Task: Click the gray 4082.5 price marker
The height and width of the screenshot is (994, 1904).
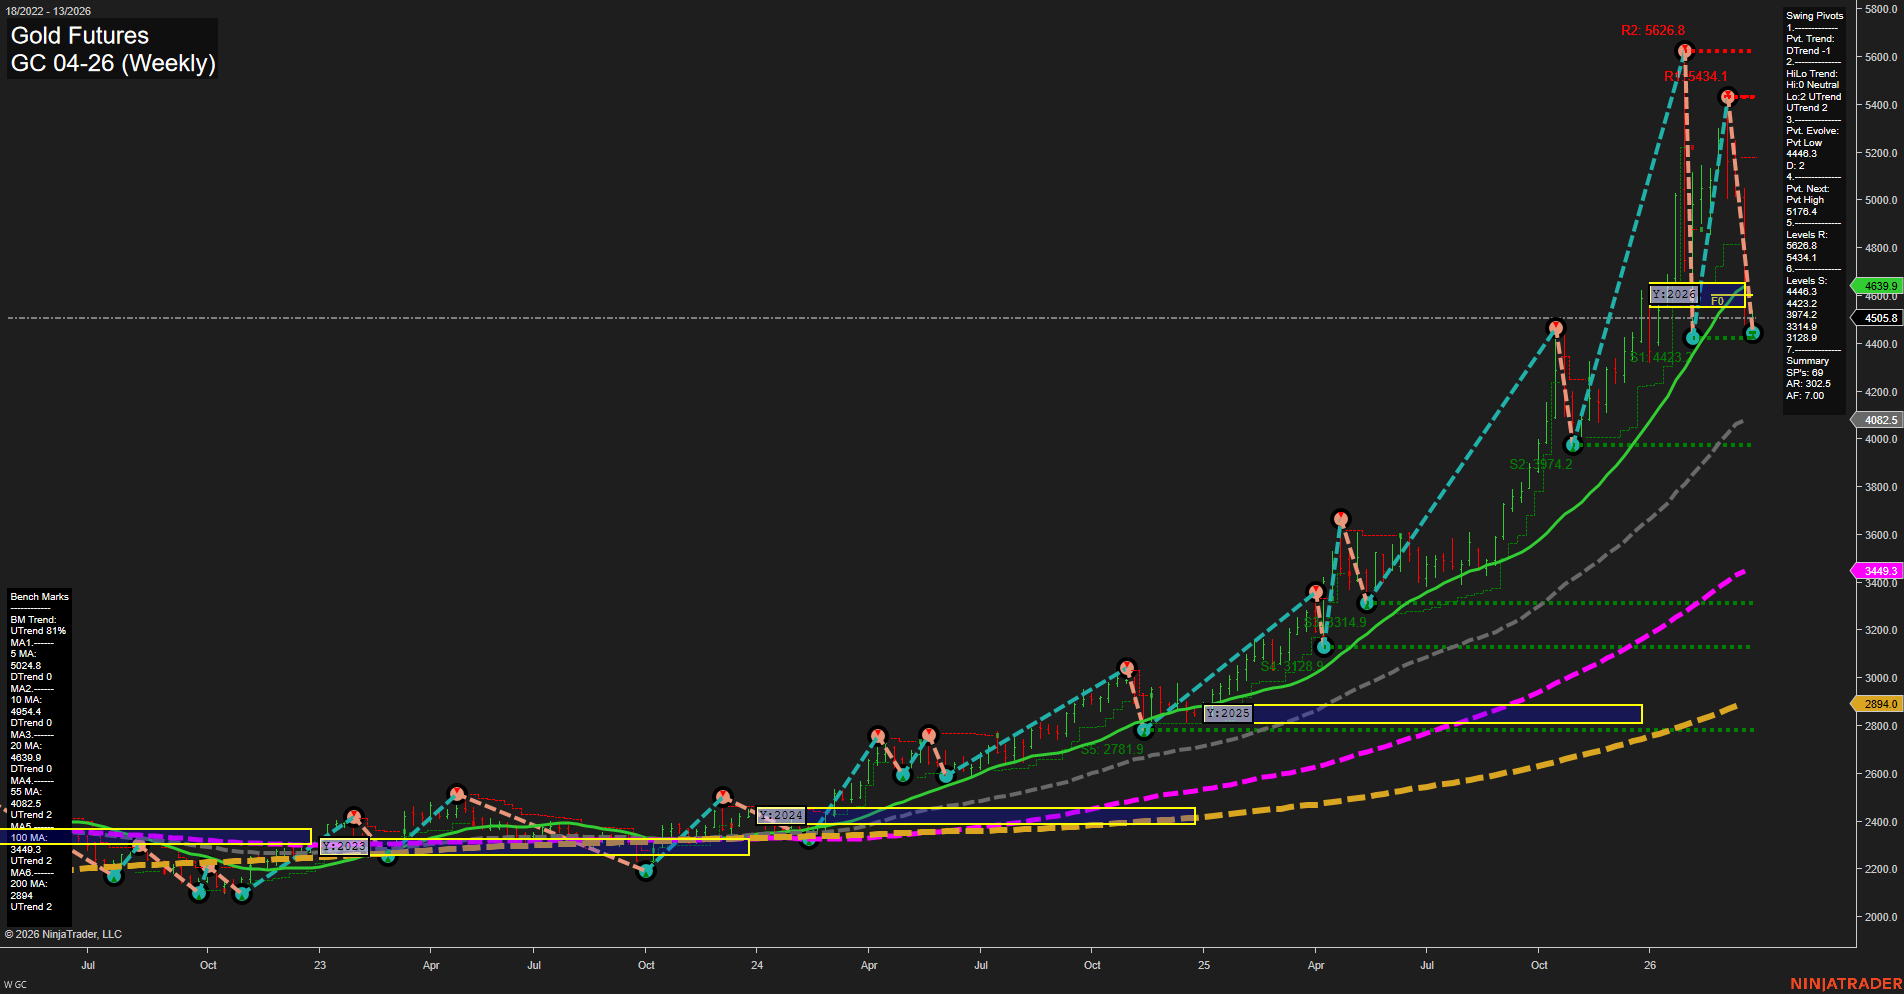Action: (x=1878, y=420)
